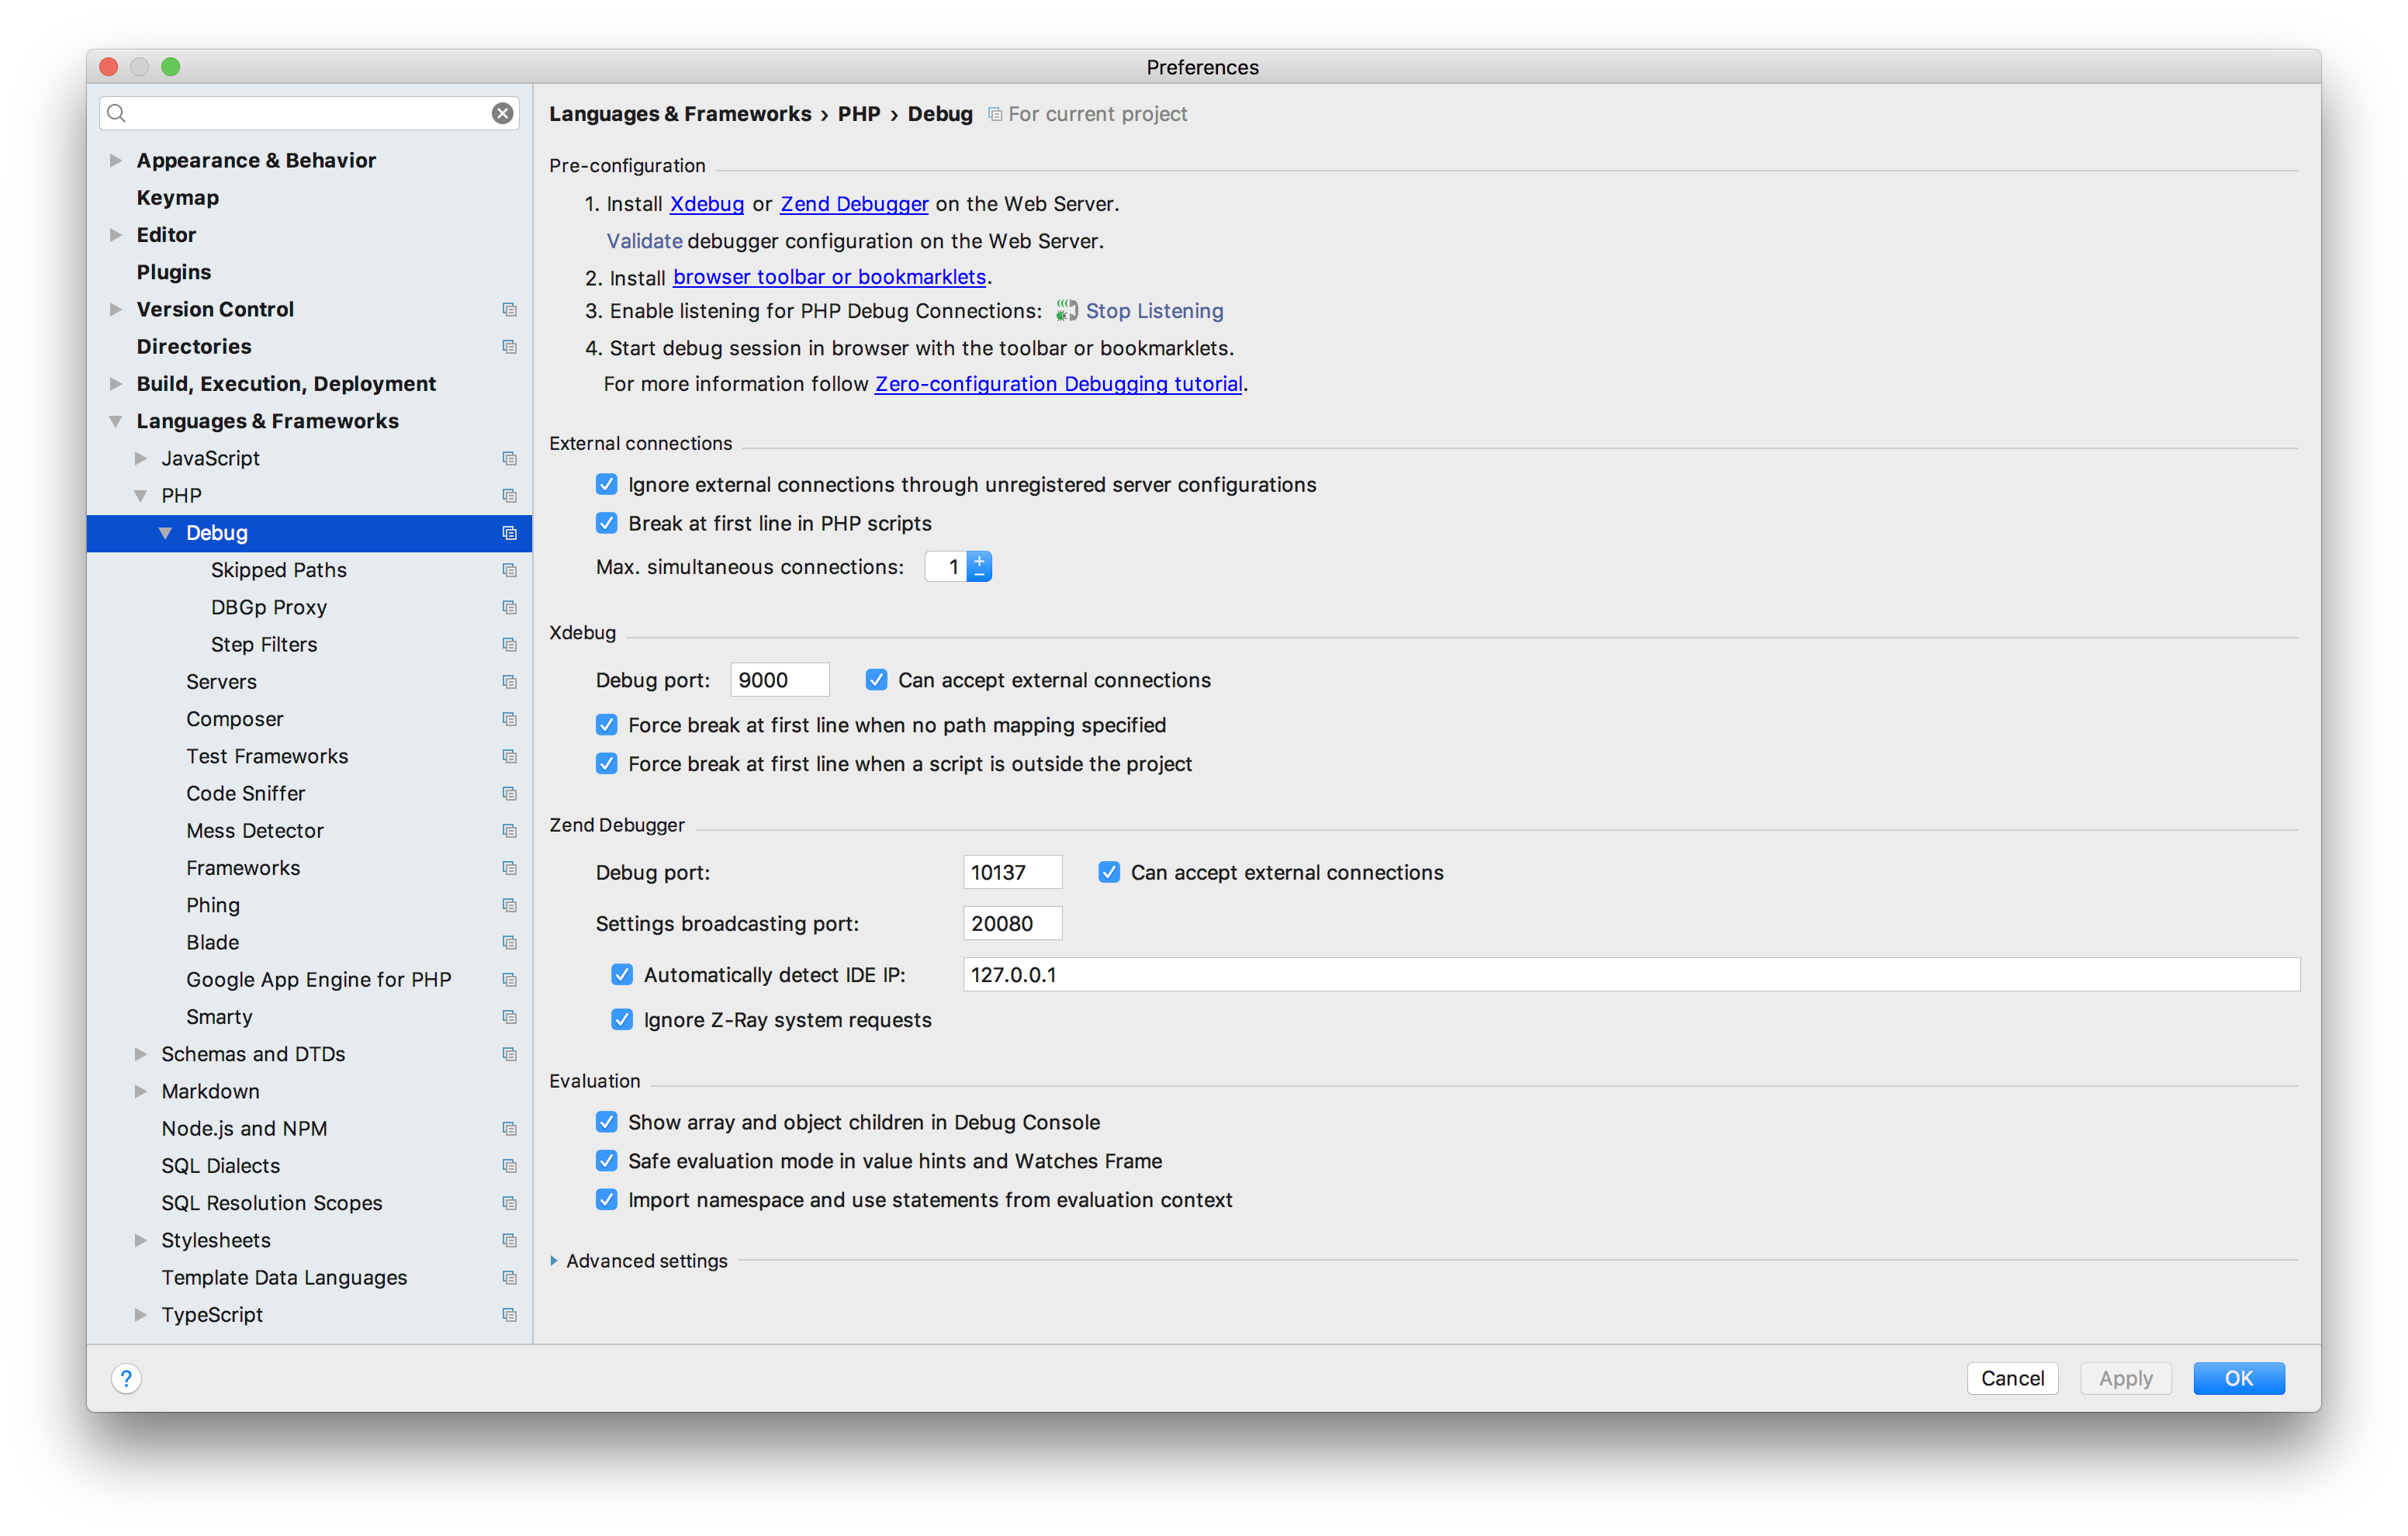Screen dimensions: 2408x1536
Task: Expand the JavaScript settings node
Action: [x=140, y=458]
